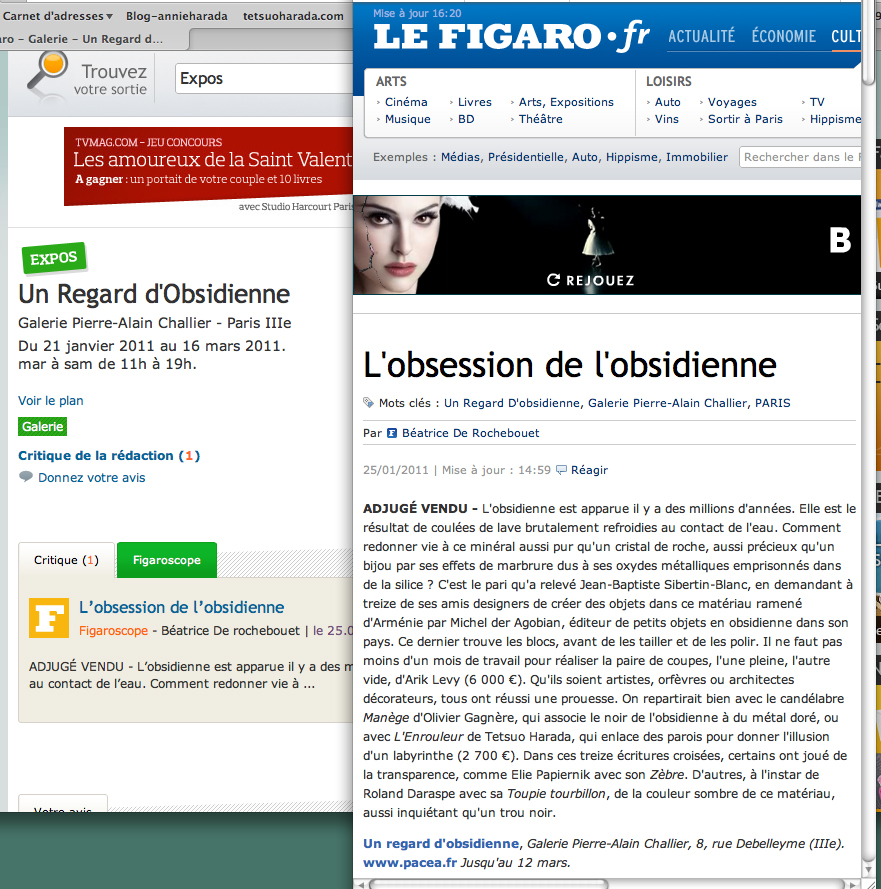Viewport: 881px width, 889px height.
Task: Open Auto link under Loisirs
Action: coord(667,102)
